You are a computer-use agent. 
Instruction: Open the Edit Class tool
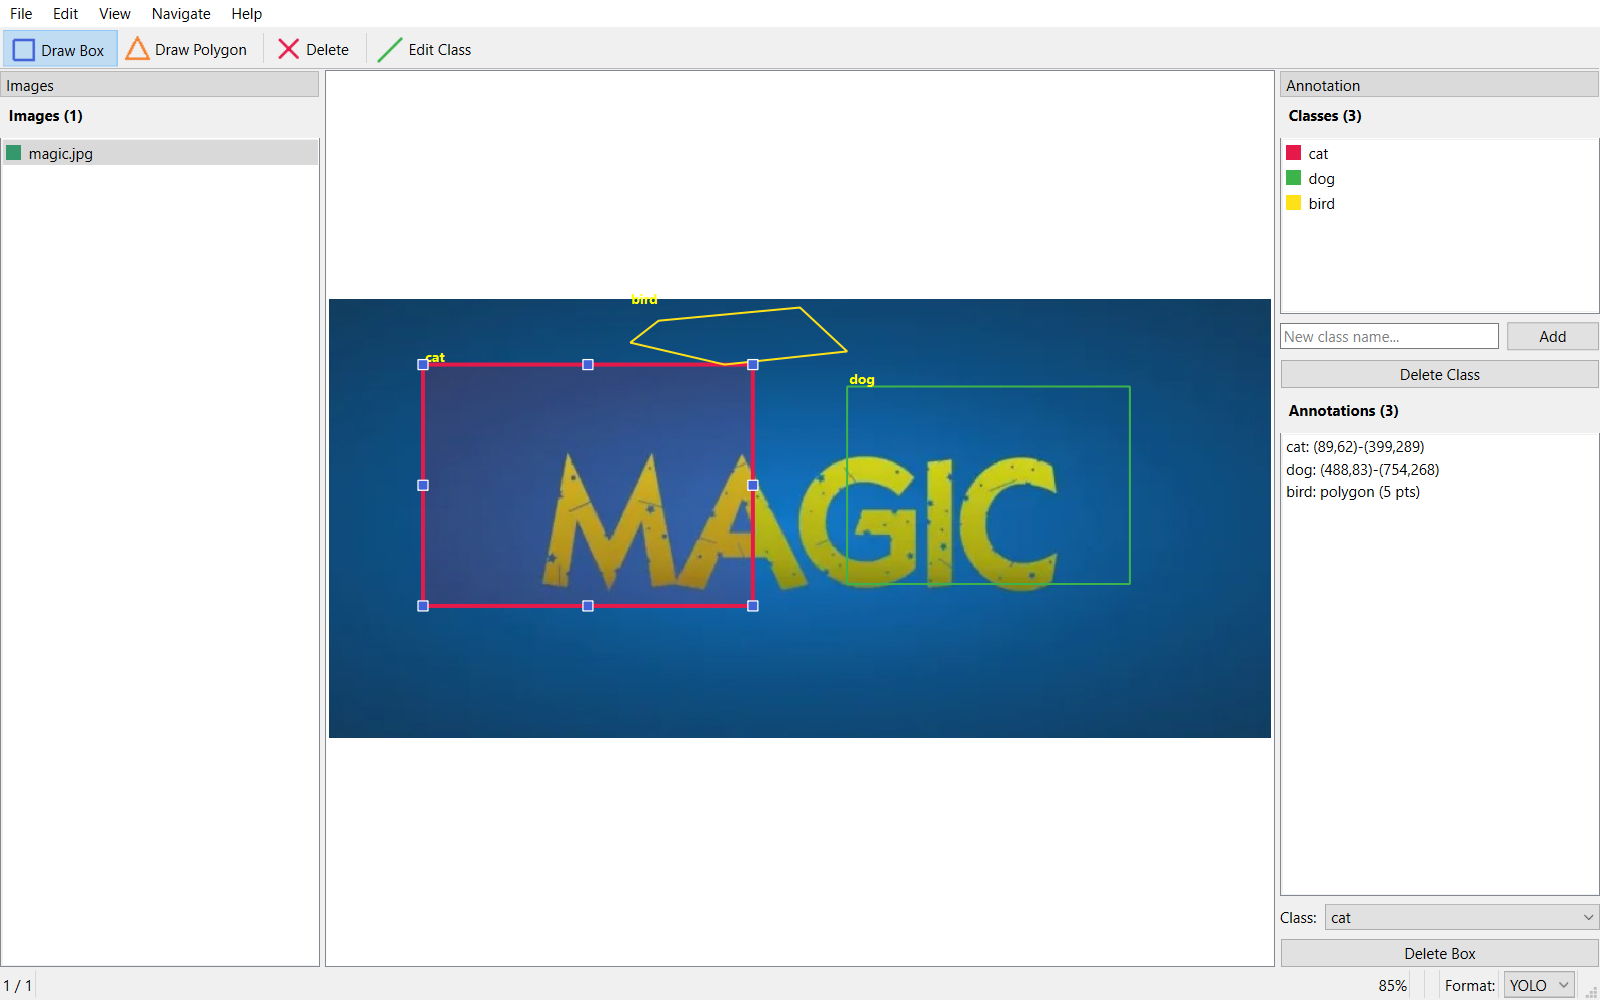click(x=425, y=50)
